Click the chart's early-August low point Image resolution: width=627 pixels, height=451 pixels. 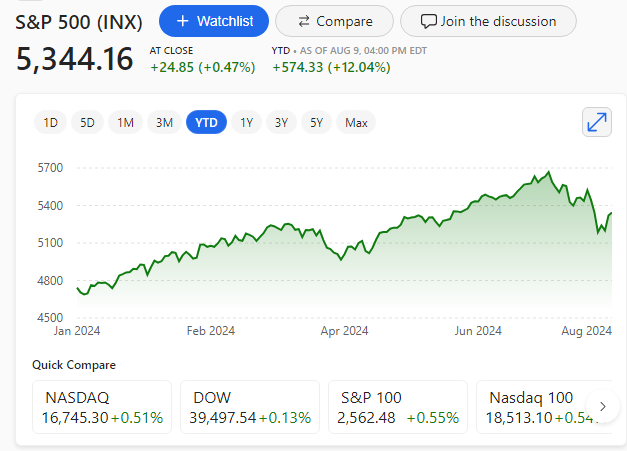[x=599, y=233]
